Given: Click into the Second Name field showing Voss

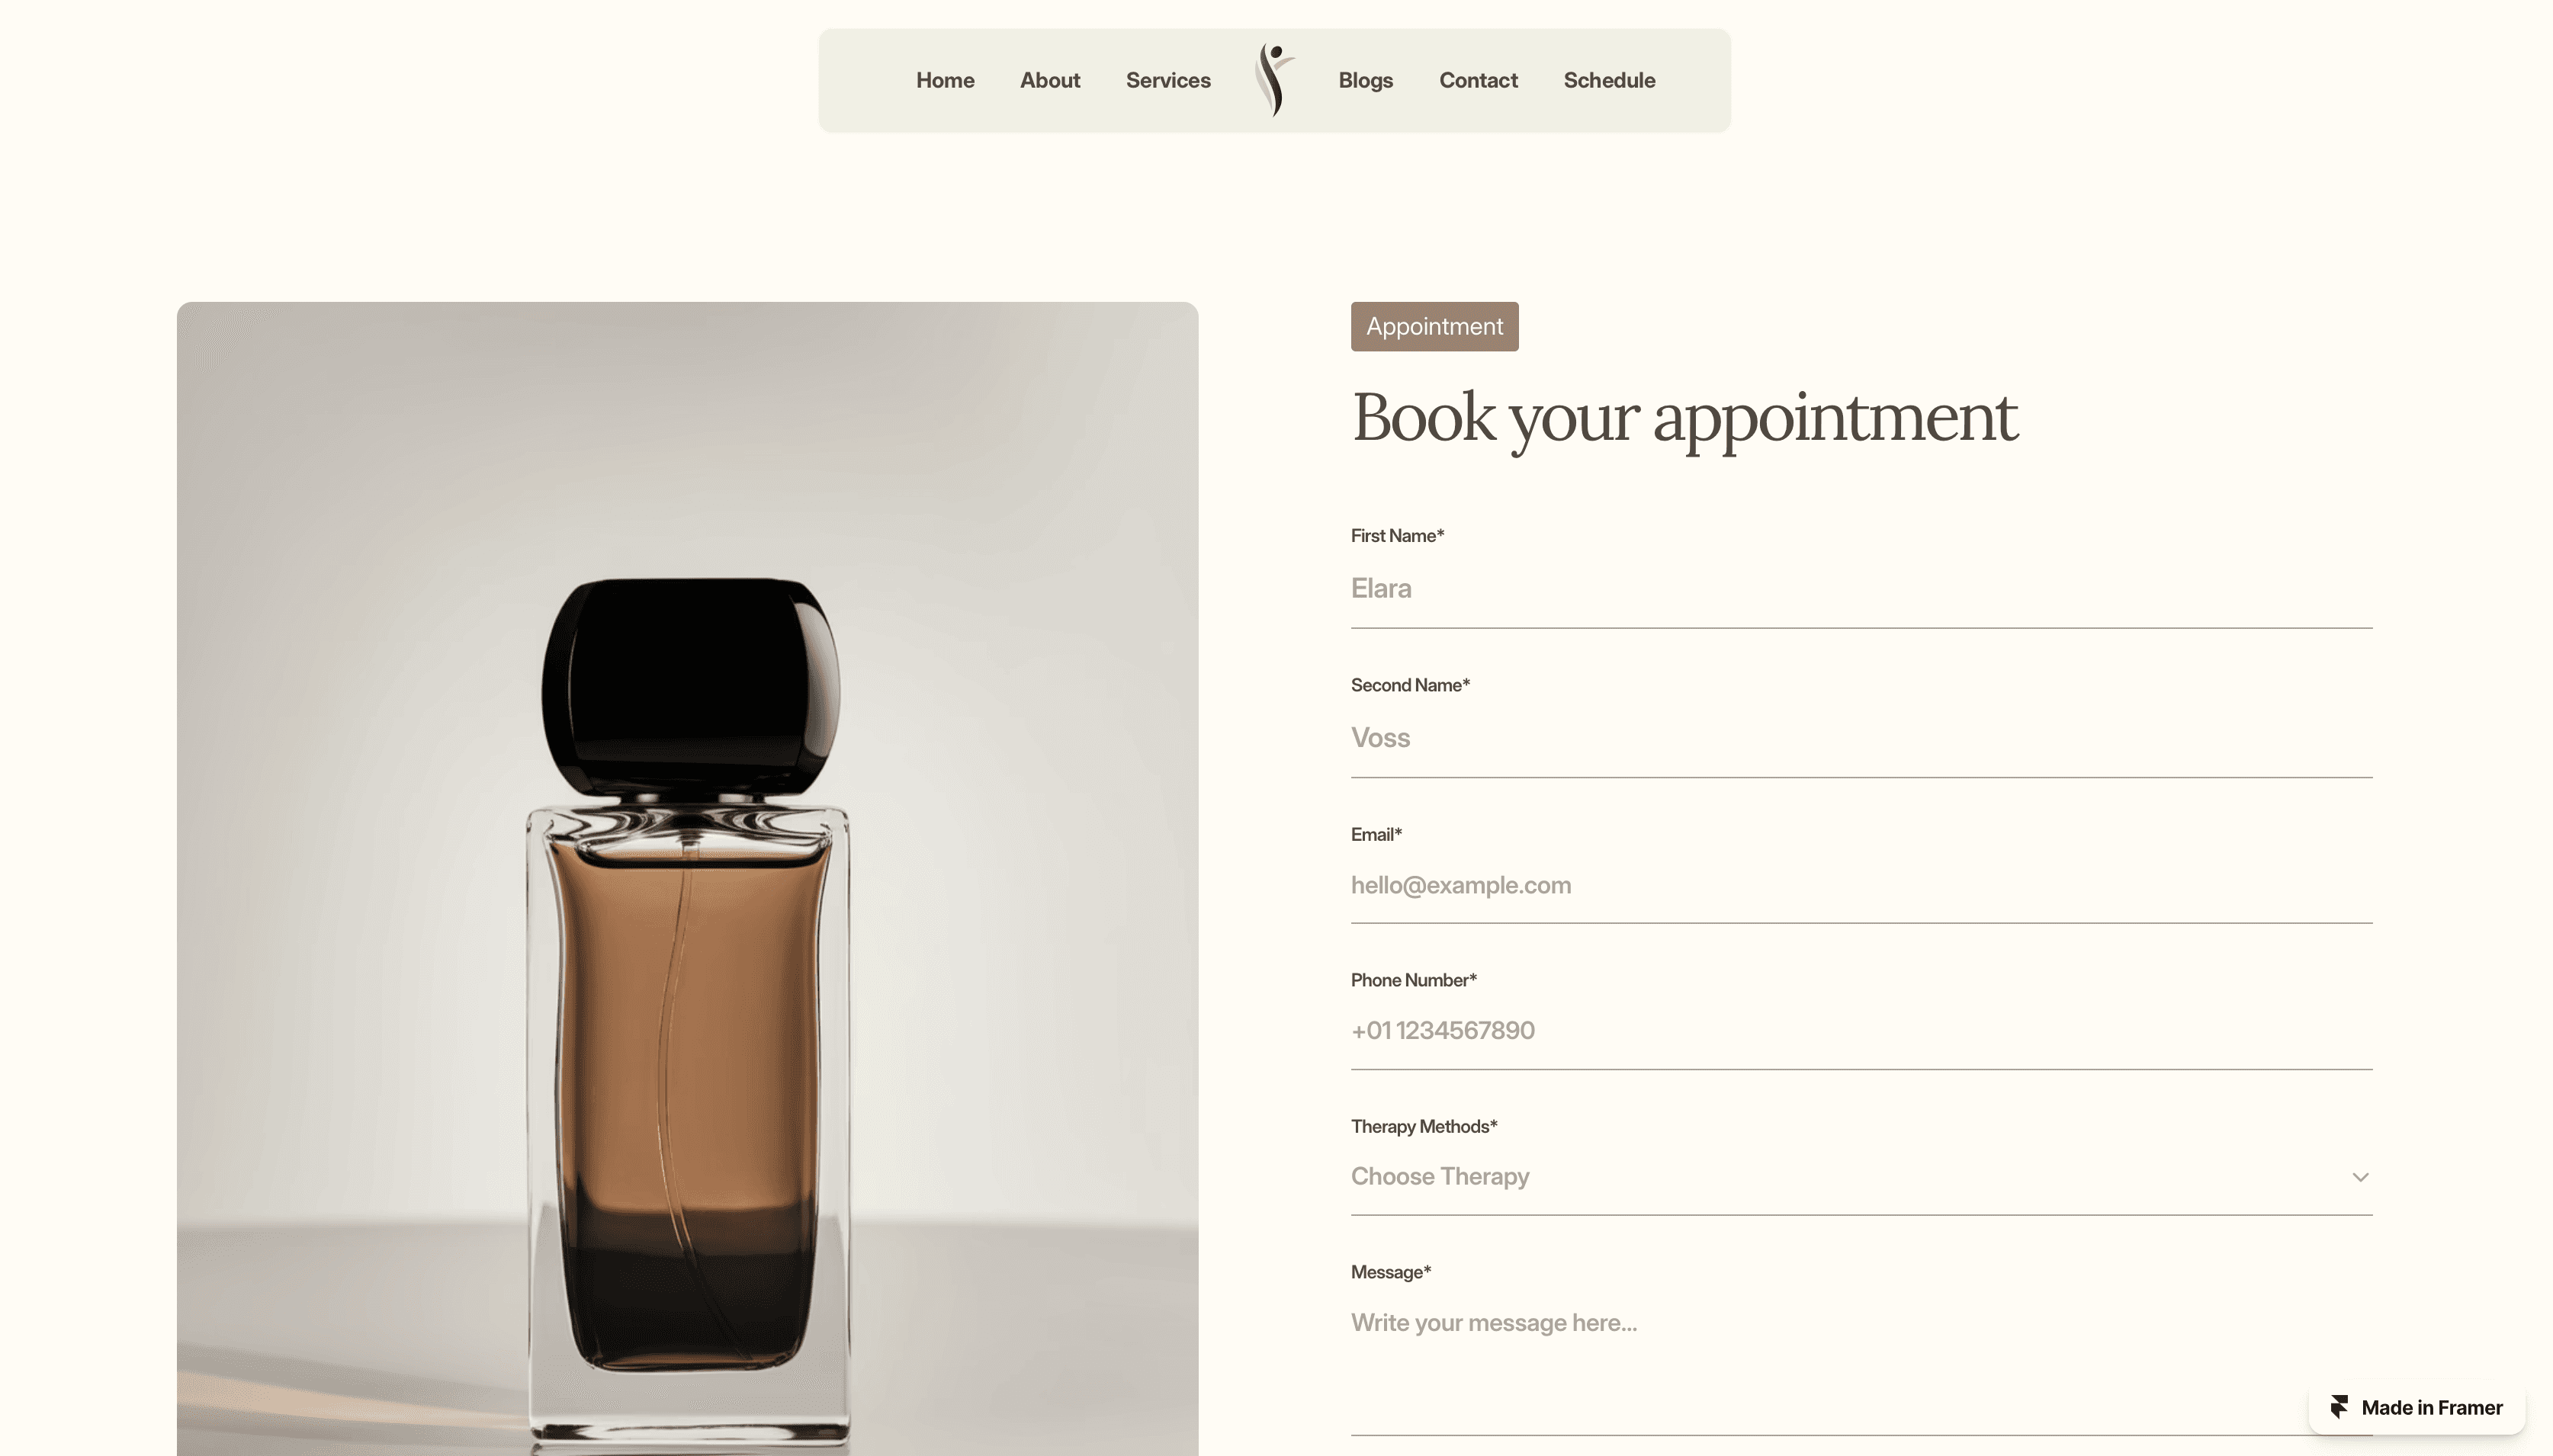Looking at the screenshot, I should click(1861, 738).
